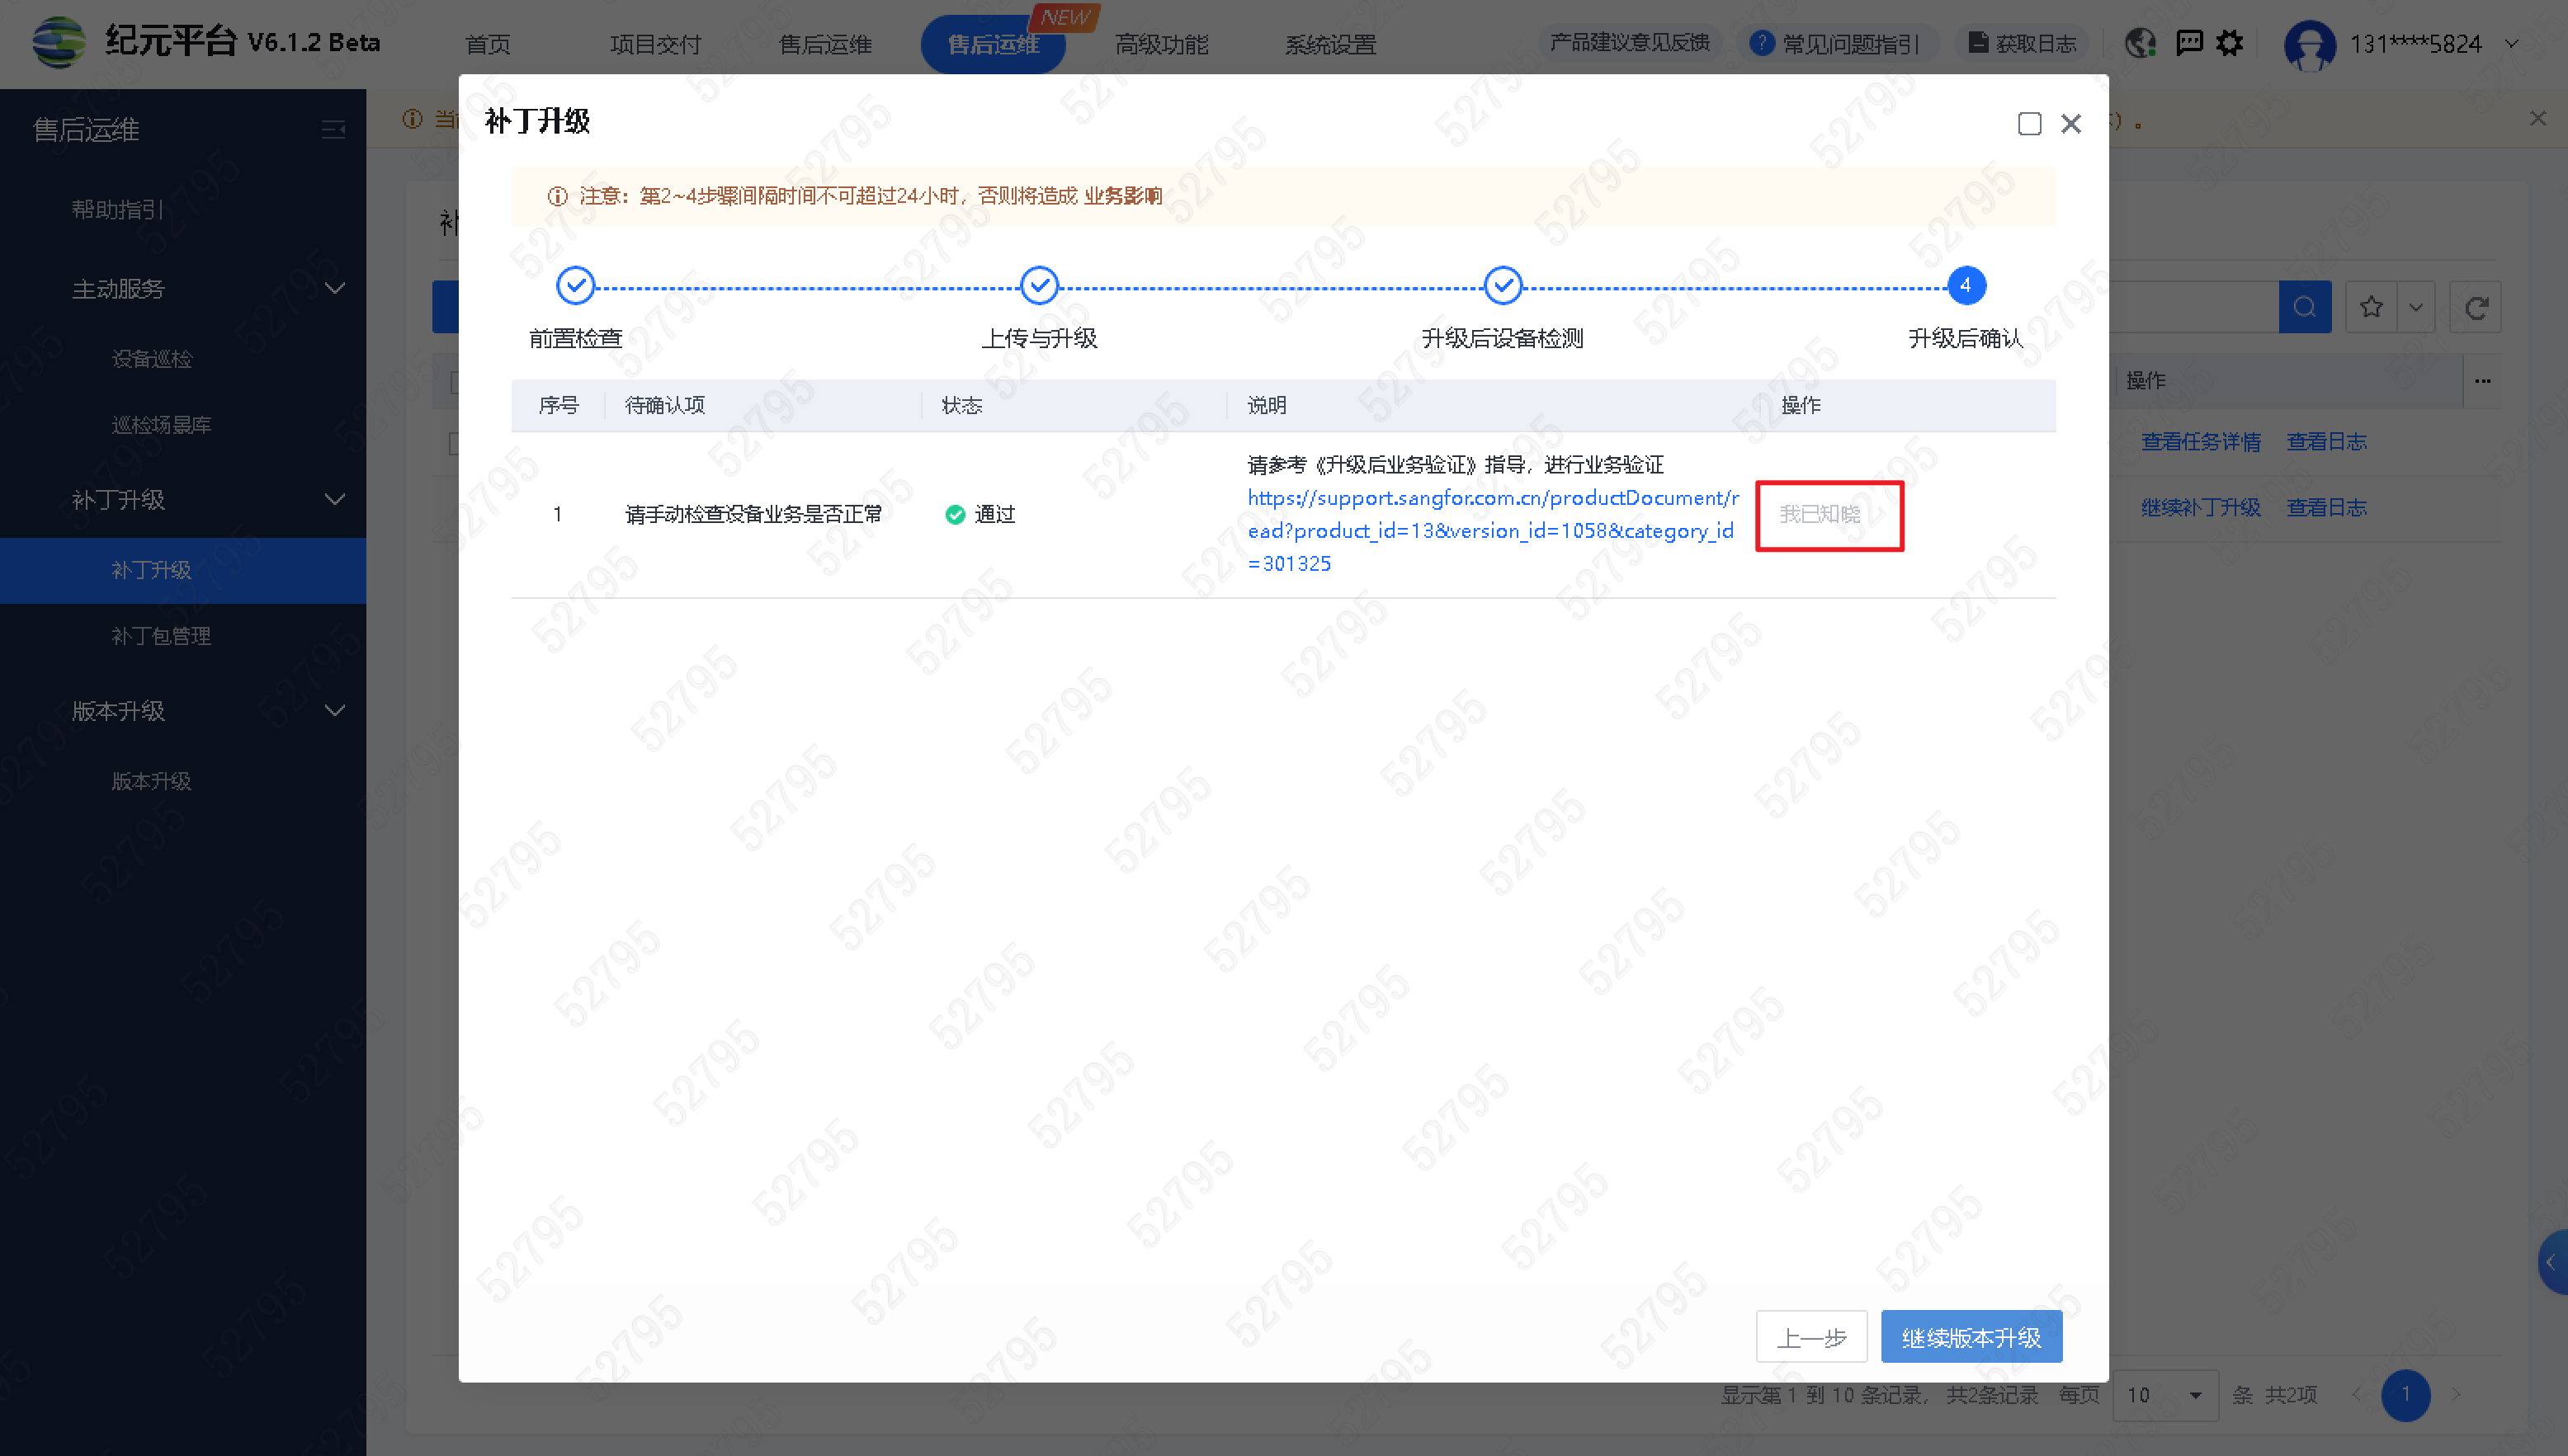Click the 前置检查 step circle

pyautogui.click(x=575, y=286)
